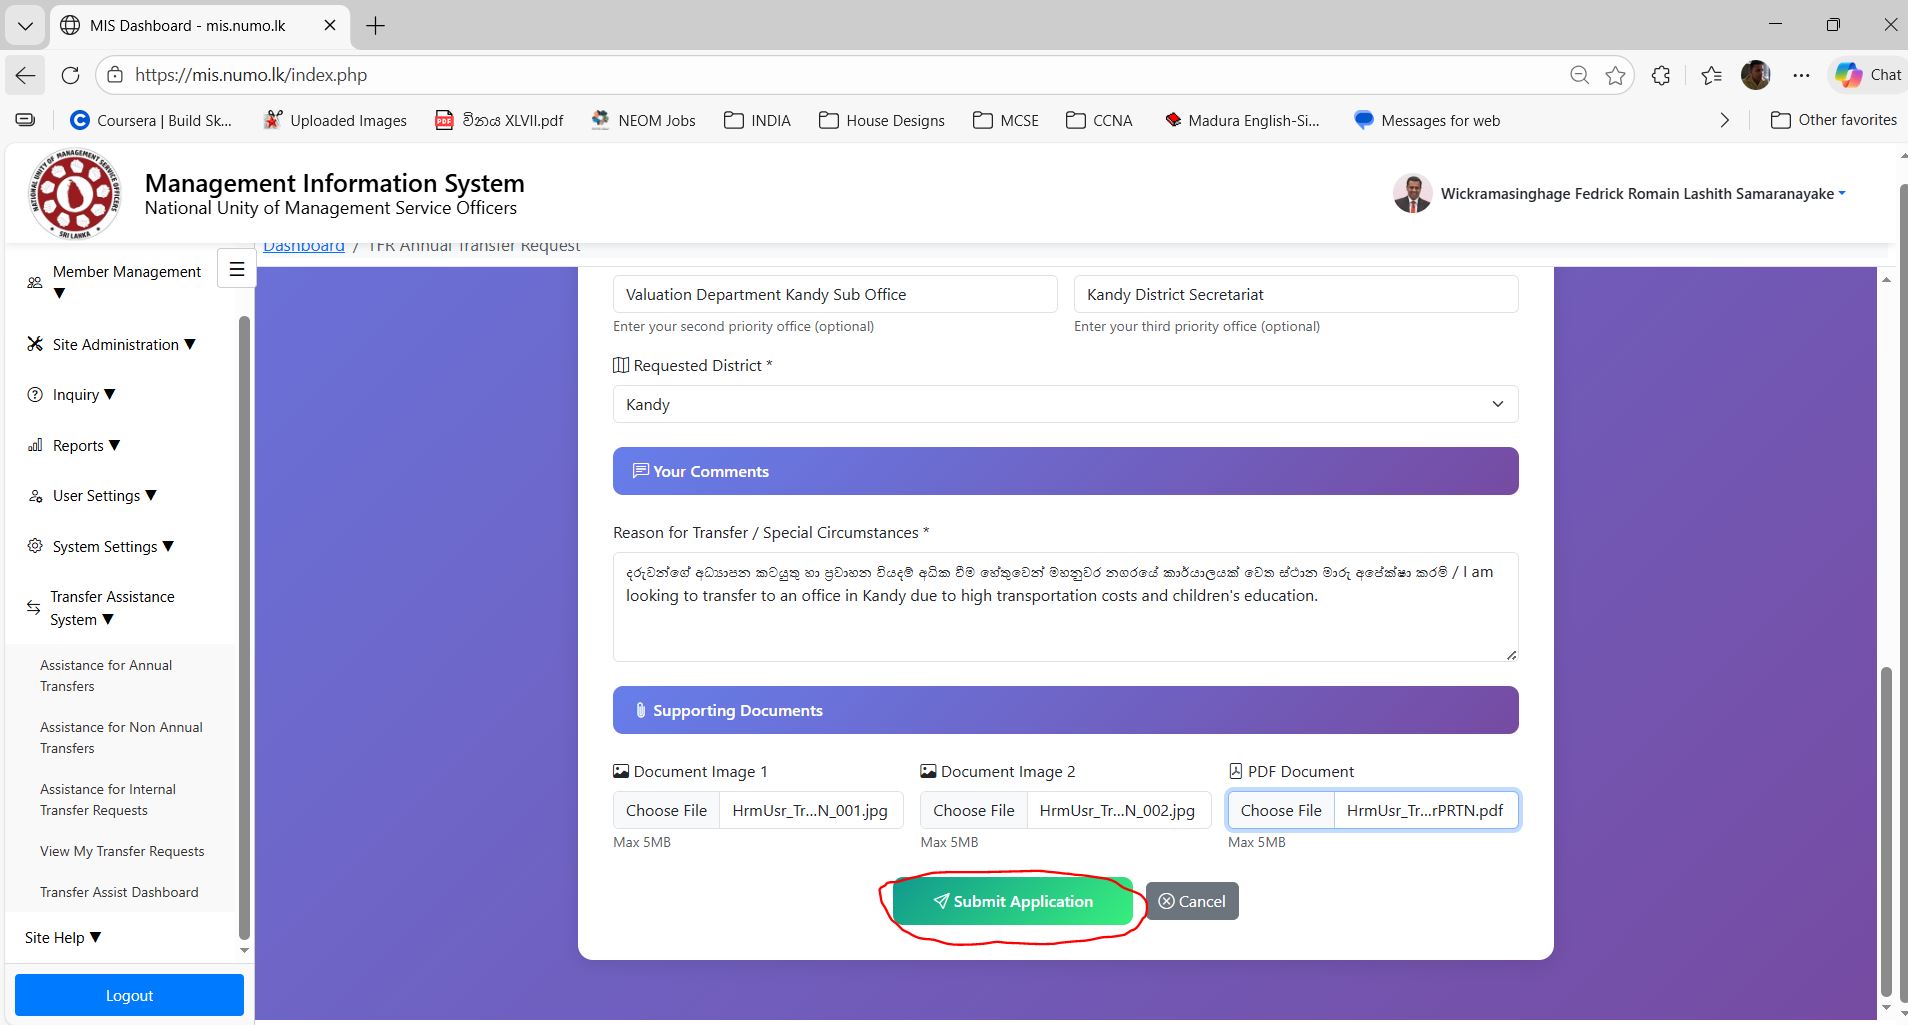Choose File for PDF Document
Image resolution: width=1908 pixels, height=1025 pixels.
pos(1280,811)
